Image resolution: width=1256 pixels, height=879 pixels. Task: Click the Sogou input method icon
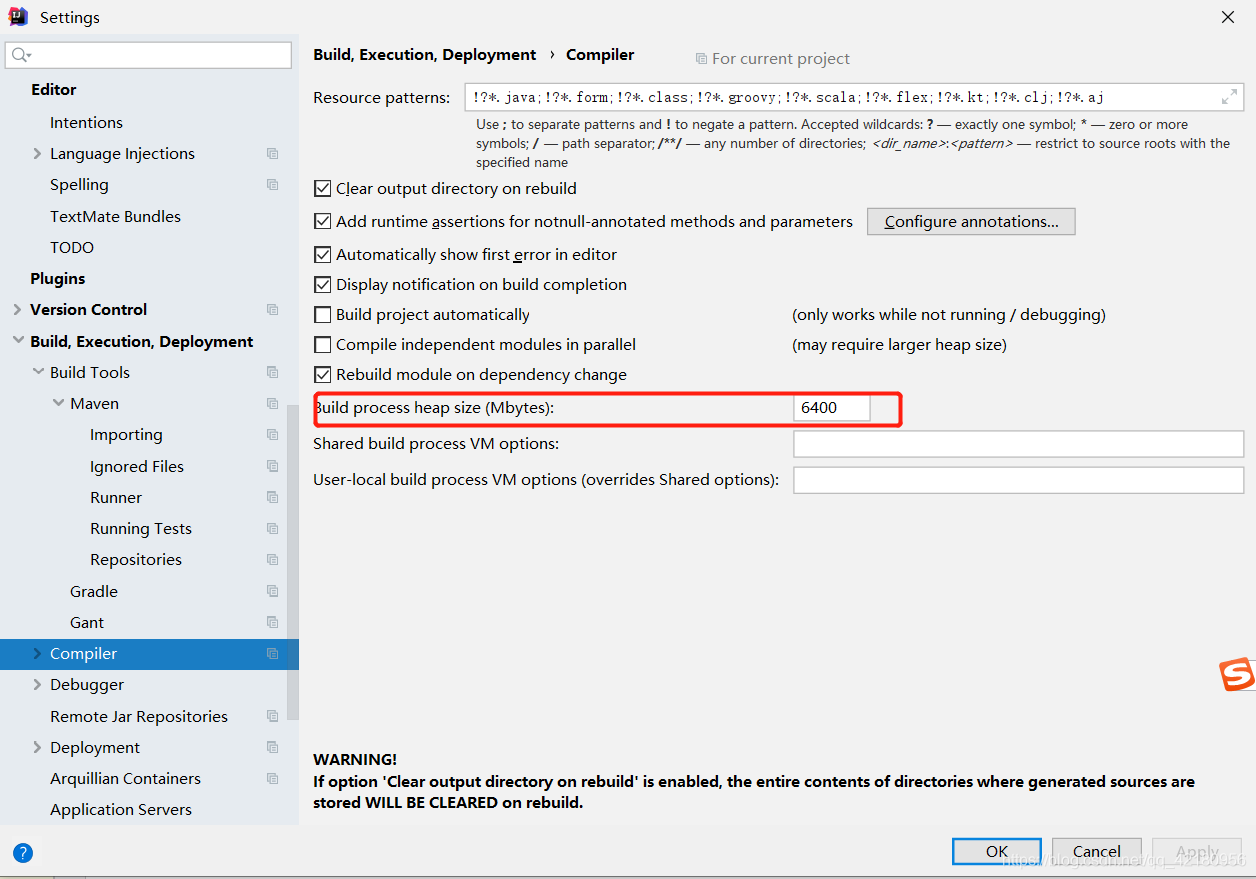click(x=1237, y=675)
